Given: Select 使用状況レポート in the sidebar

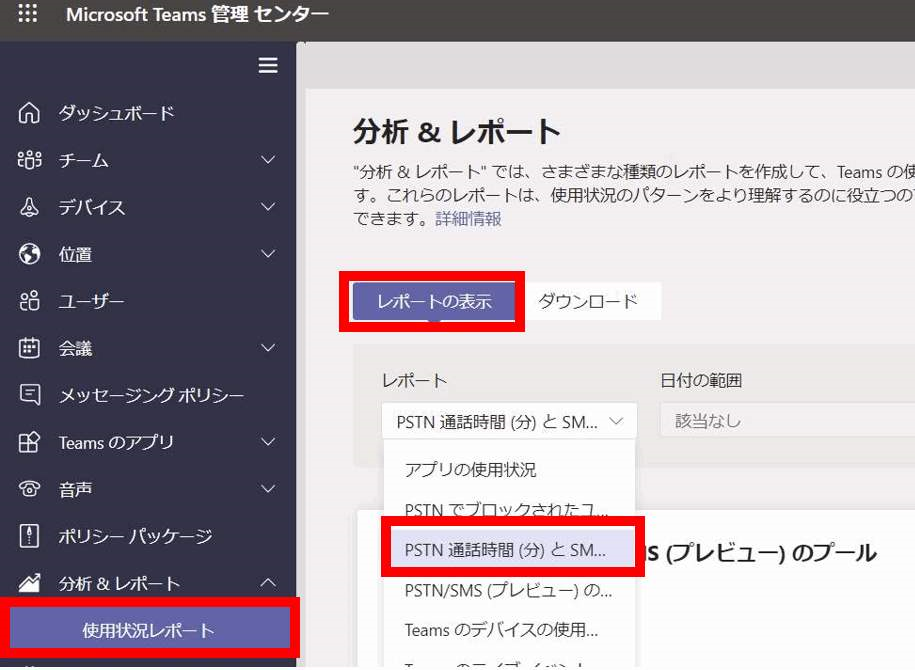Looking at the screenshot, I should coord(150,629).
